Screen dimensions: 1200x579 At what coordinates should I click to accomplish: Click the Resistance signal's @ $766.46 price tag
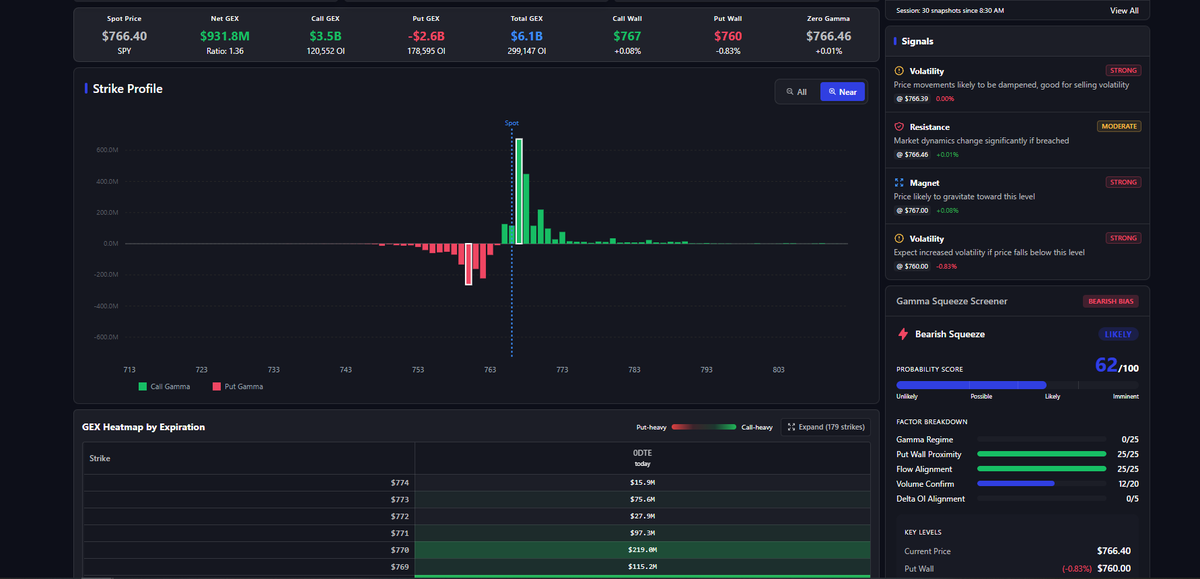point(911,154)
